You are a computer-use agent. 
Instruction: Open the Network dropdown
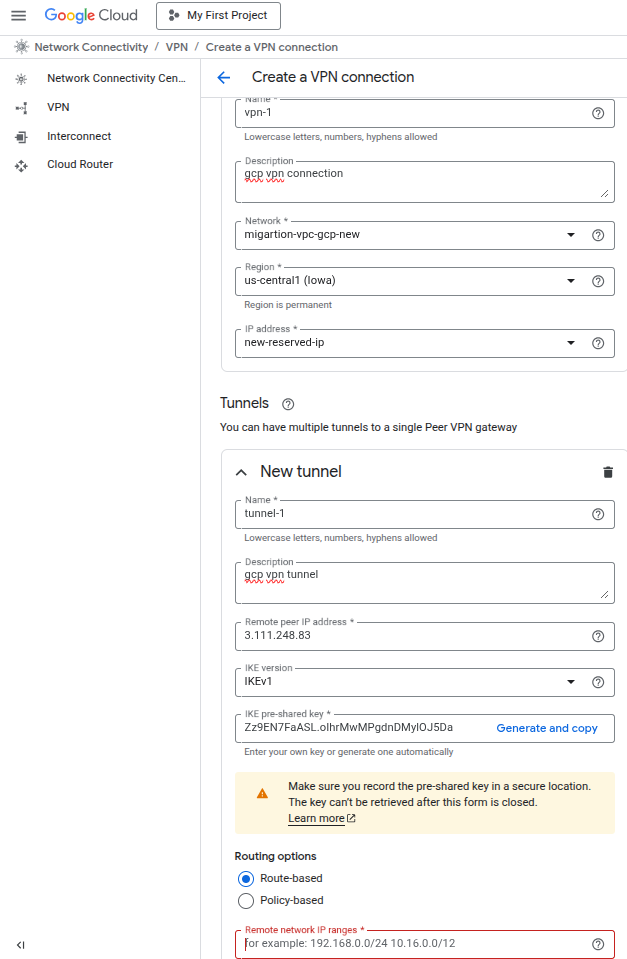[571, 235]
